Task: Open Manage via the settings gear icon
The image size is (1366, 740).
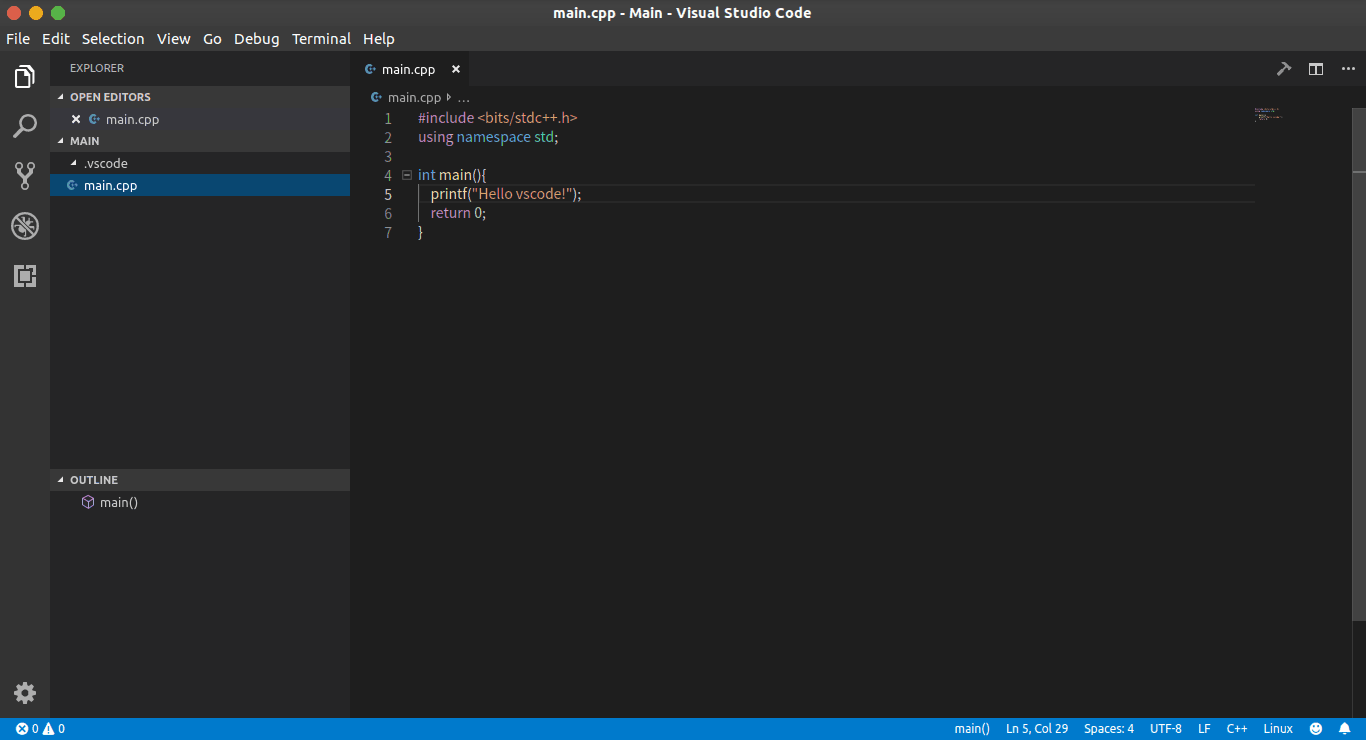Action: tap(24, 692)
